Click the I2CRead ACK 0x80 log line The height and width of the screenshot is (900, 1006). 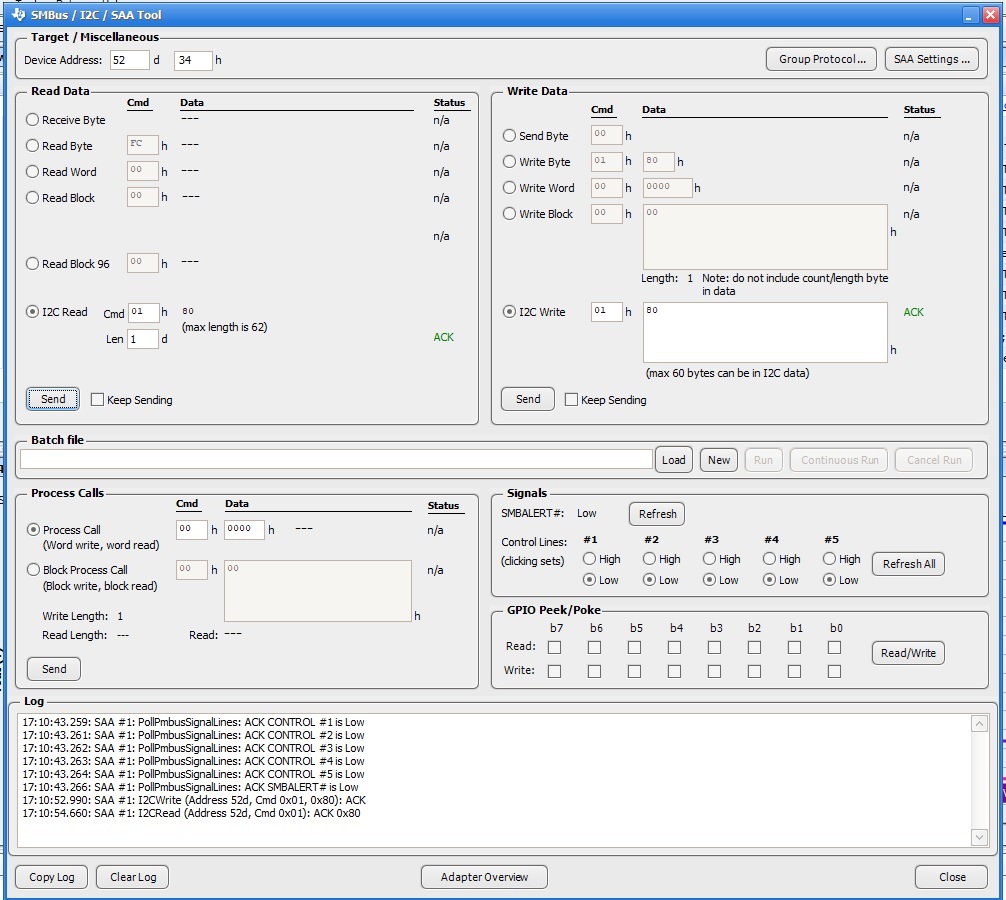coord(191,813)
